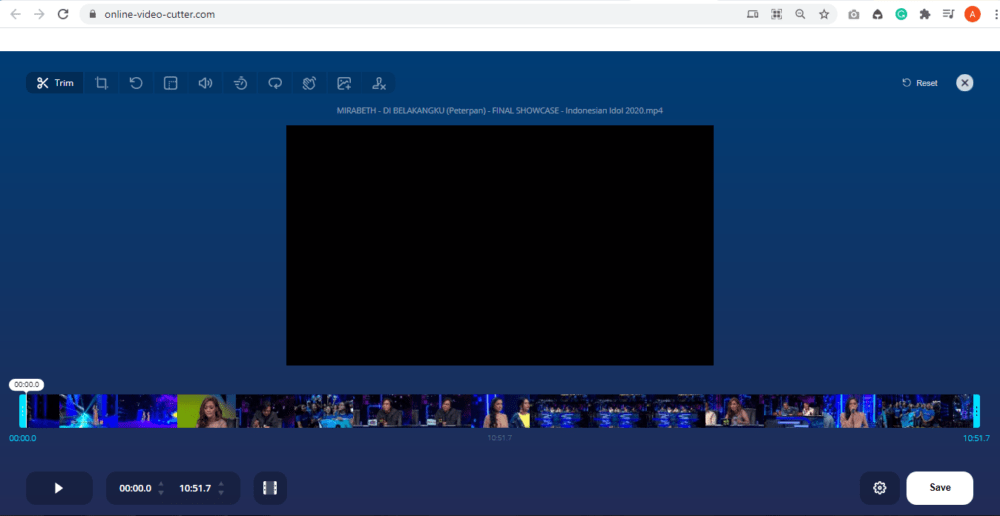Open the media control playlist icon
1000x516 pixels.
click(948, 14)
